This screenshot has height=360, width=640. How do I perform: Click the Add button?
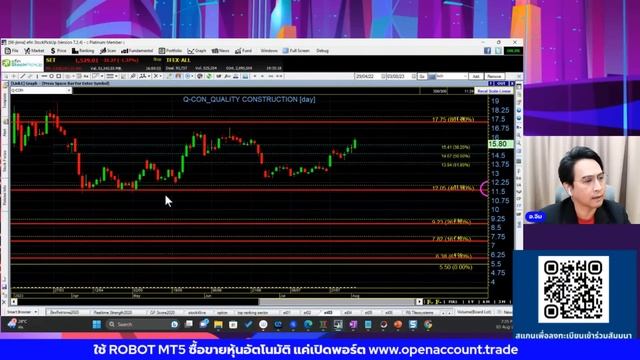476,76
